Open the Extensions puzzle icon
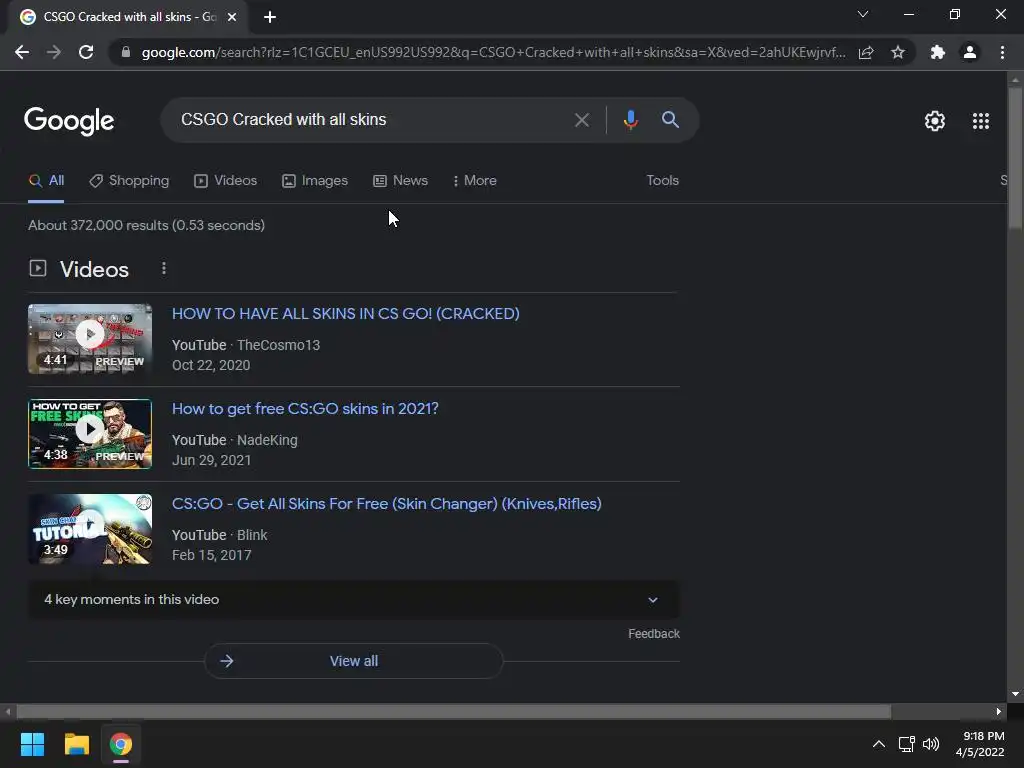The height and width of the screenshot is (768, 1024). (938, 52)
